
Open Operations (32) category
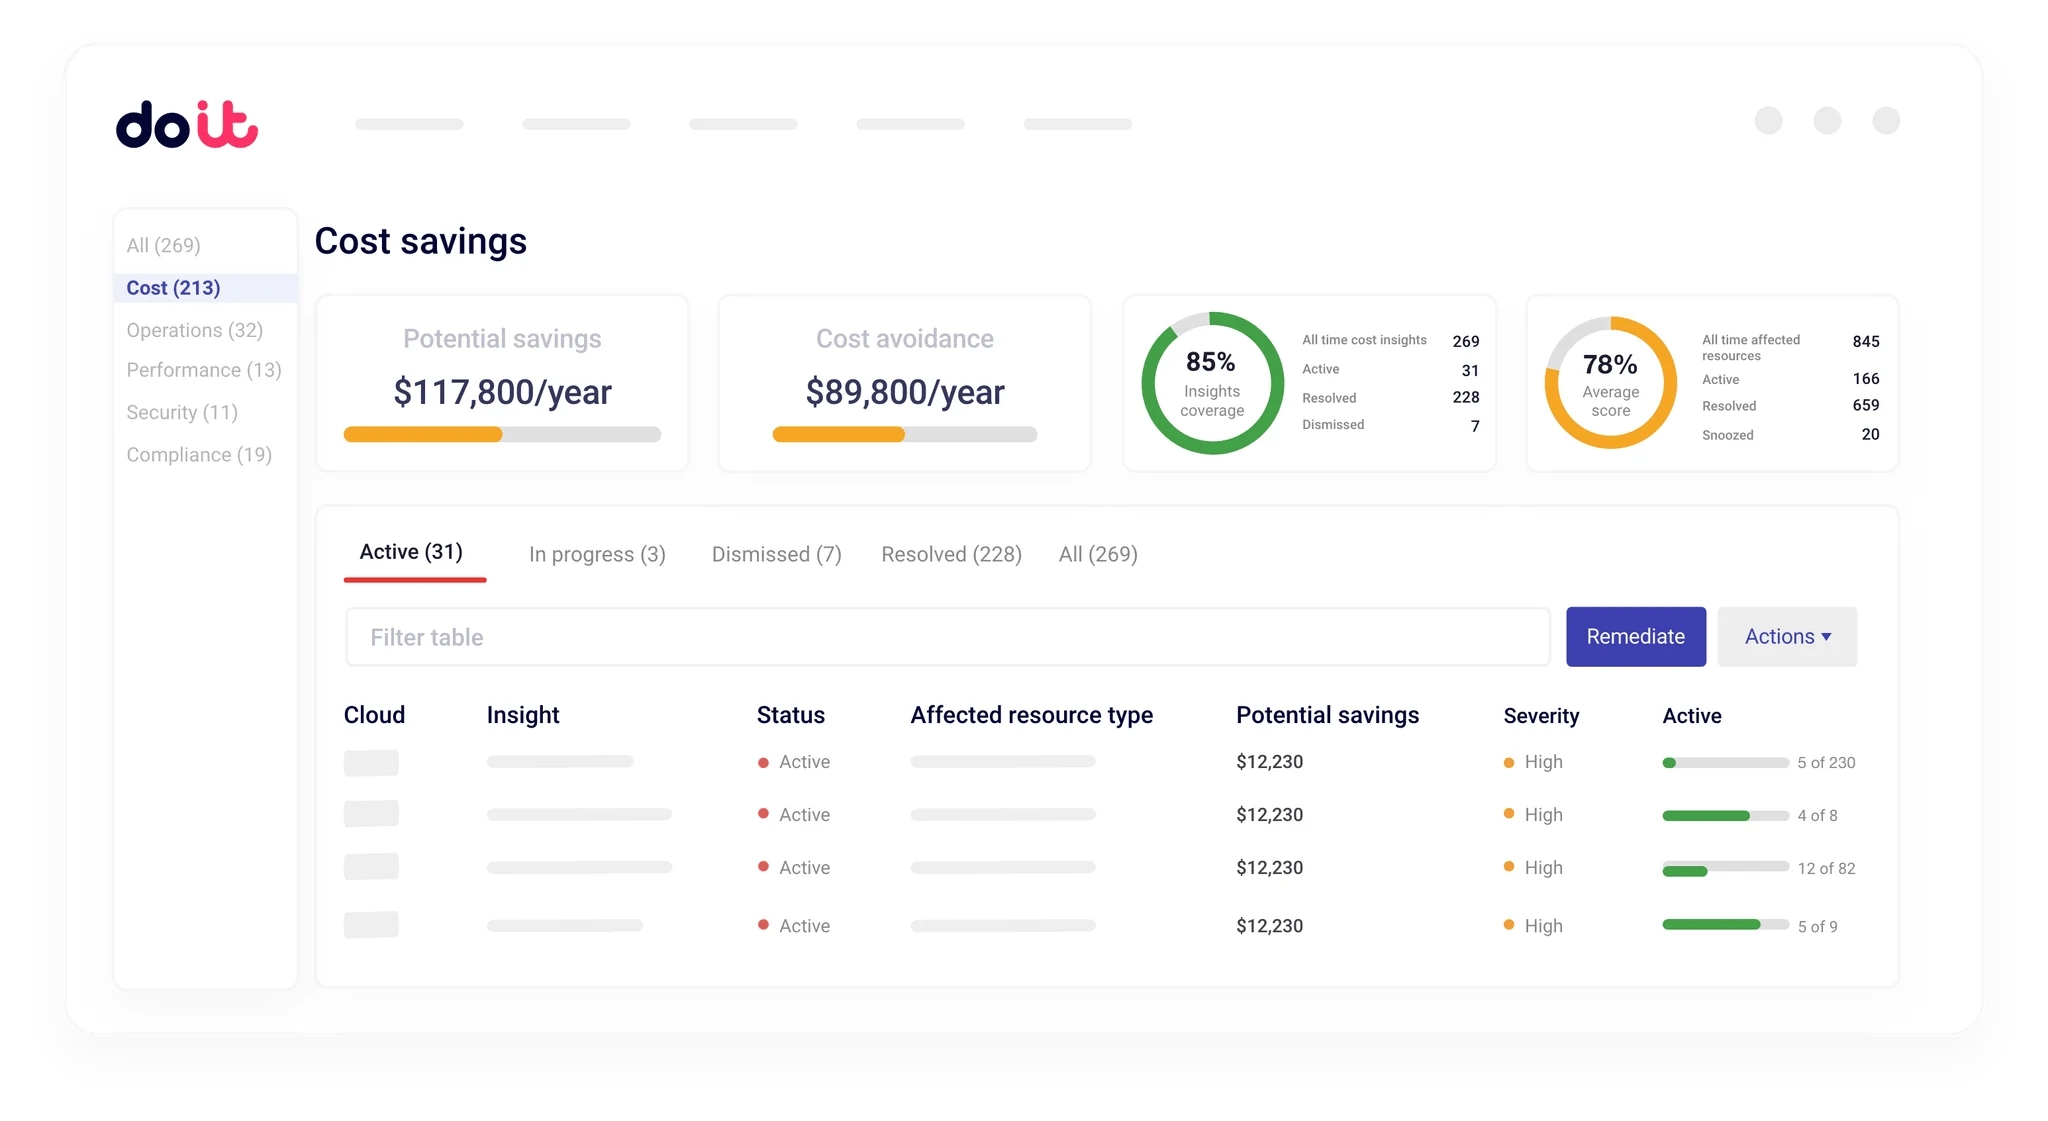195,330
